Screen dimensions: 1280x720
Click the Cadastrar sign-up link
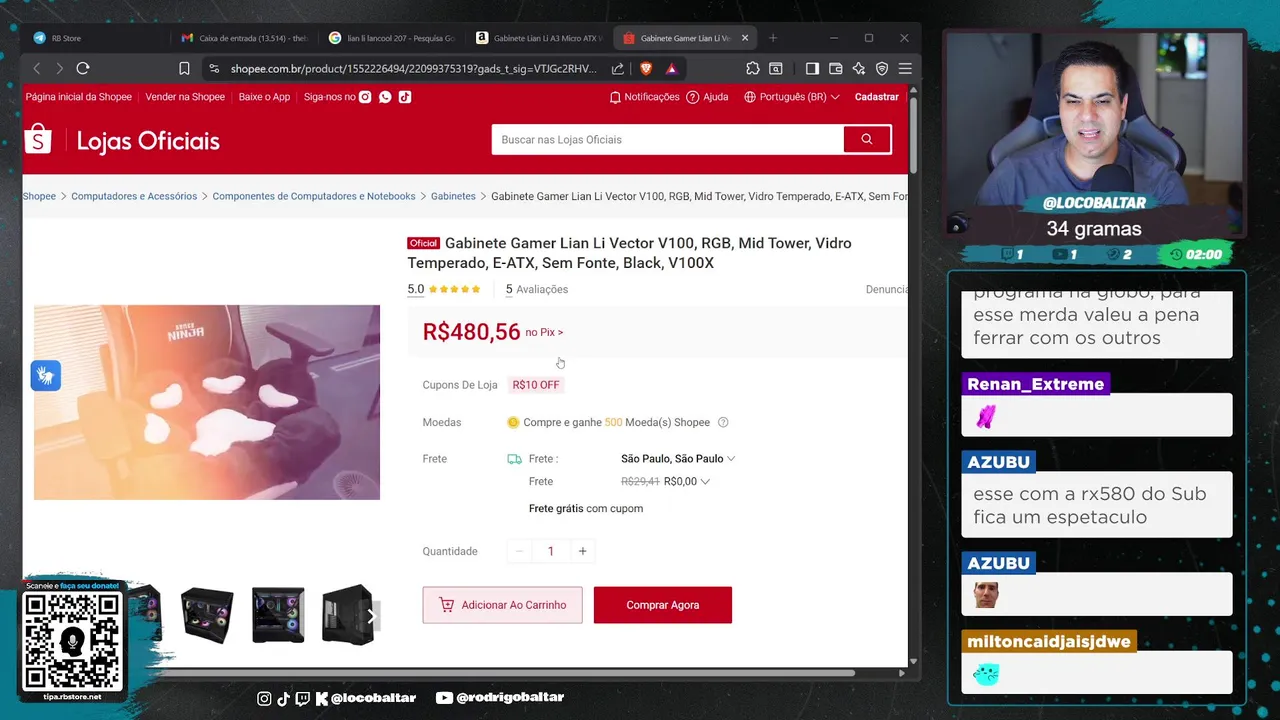click(877, 97)
